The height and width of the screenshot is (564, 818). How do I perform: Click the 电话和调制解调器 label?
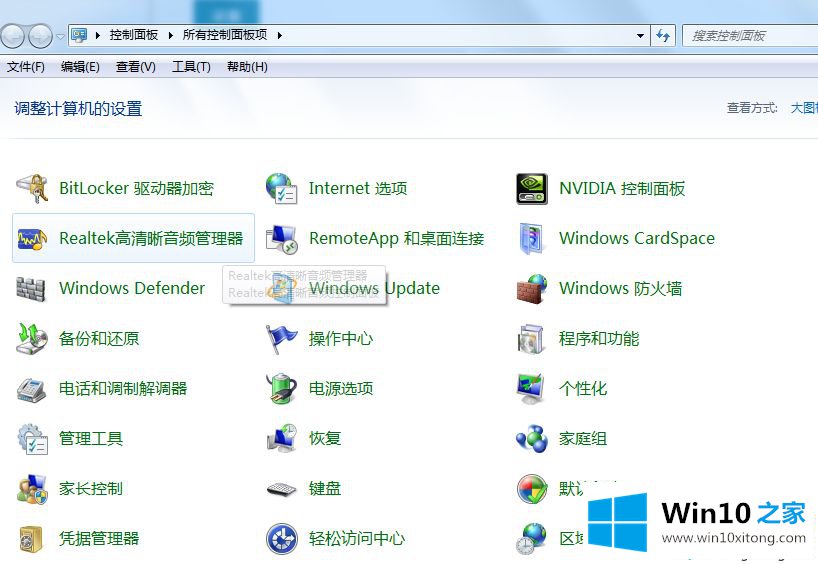tap(123, 389)
